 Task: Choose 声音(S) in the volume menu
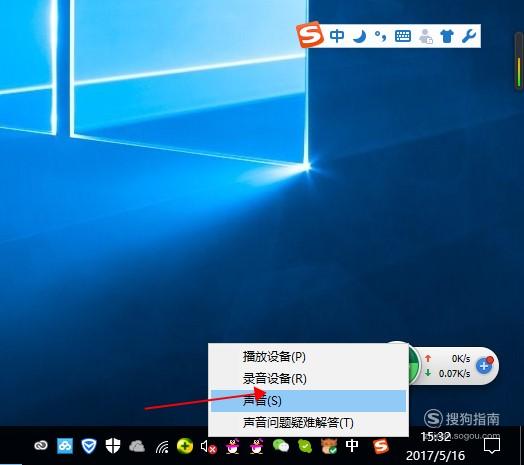308,400
